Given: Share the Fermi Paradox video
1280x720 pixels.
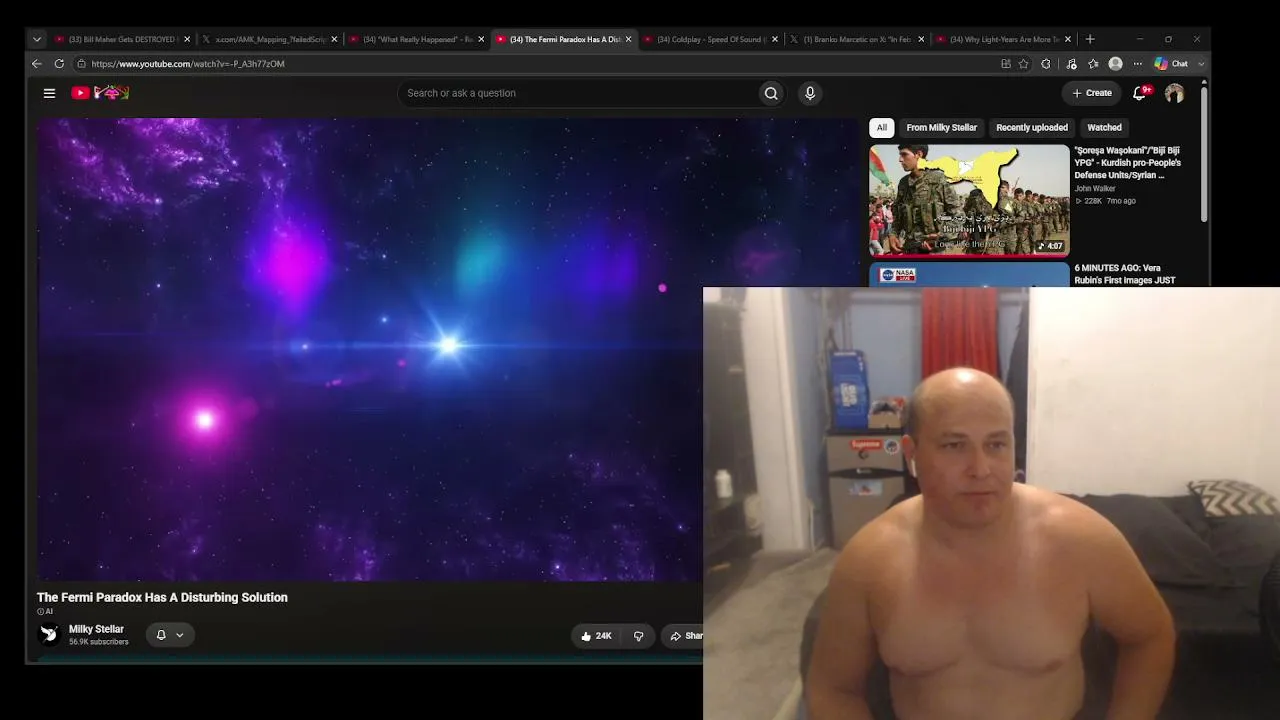Looking at the screenshot, I should point(685,636).
